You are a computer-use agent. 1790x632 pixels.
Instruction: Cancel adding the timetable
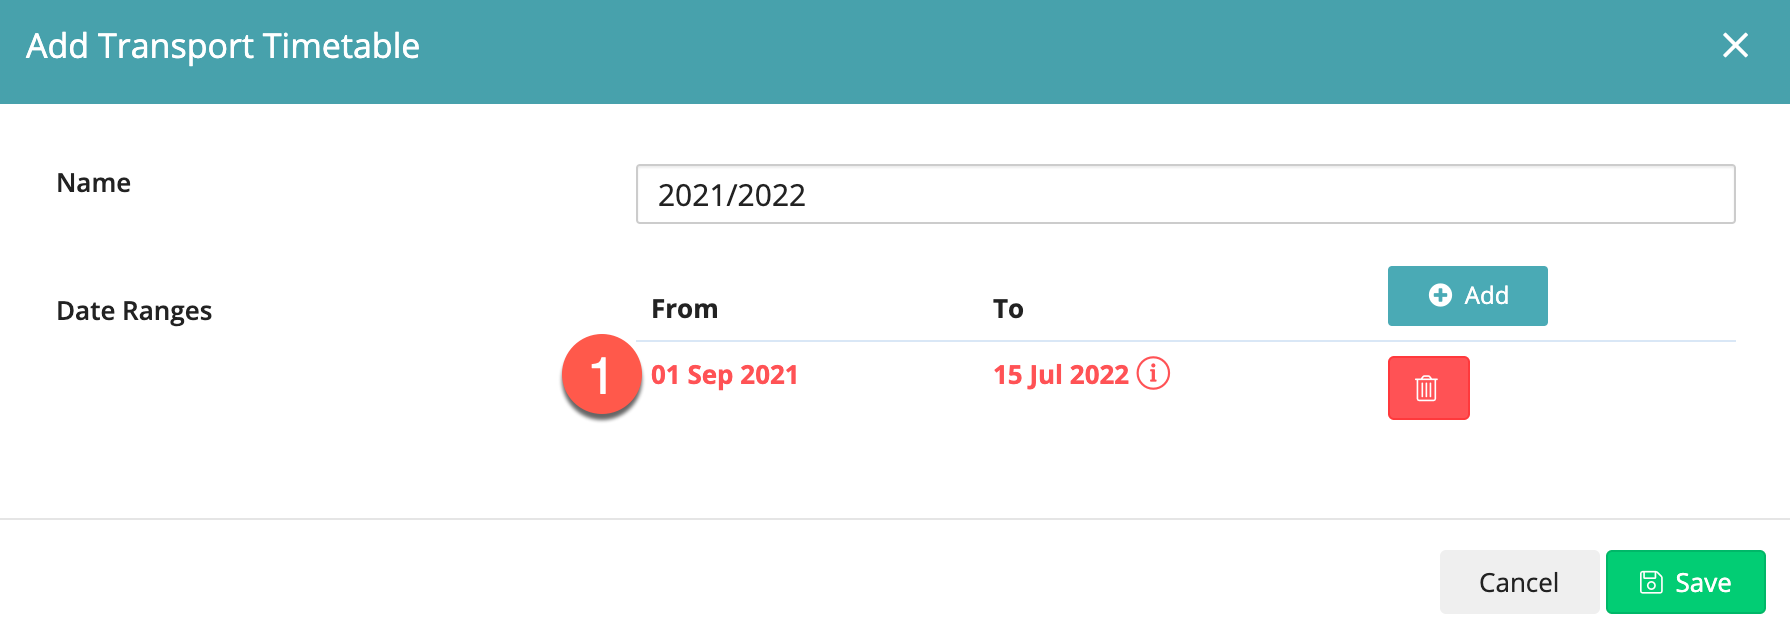coord(1518,582)
